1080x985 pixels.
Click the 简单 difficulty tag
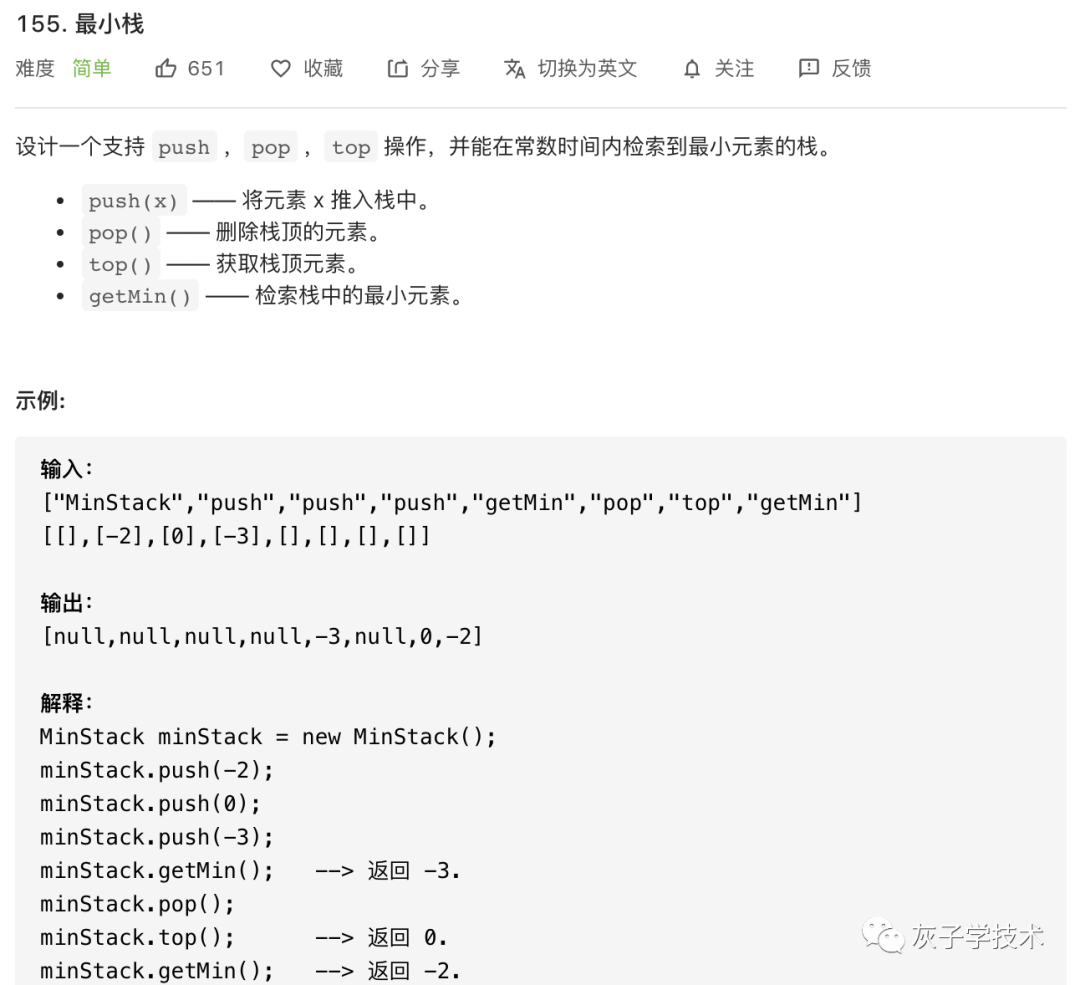92,69
